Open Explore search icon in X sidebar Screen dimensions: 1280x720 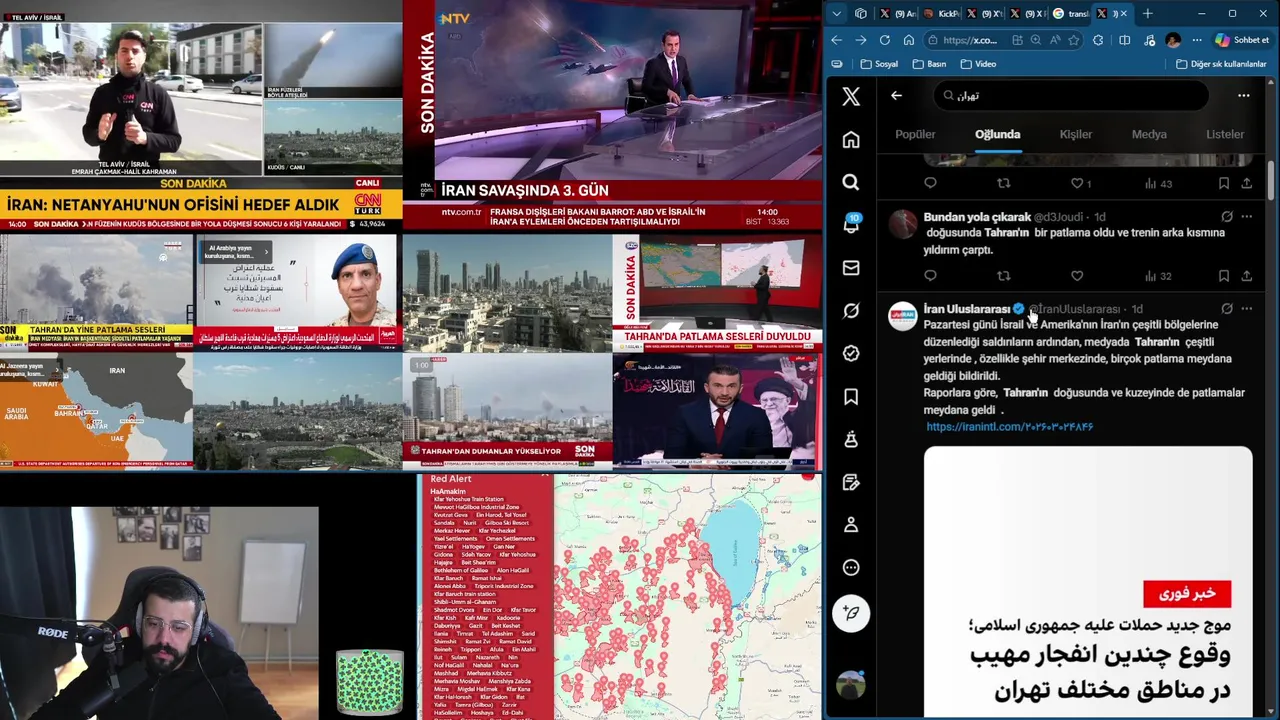[x=851, y=182]
